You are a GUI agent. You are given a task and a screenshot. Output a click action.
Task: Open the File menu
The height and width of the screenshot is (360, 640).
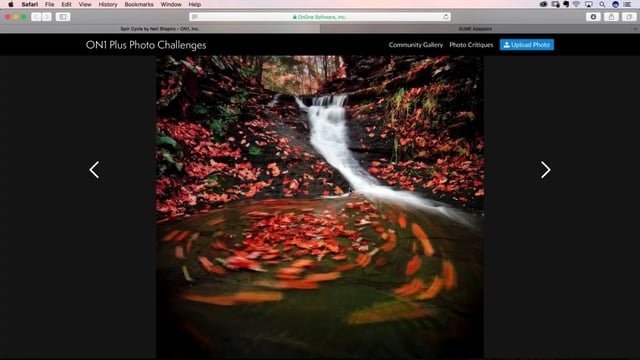pyautogui.click(x=49, y=4)
